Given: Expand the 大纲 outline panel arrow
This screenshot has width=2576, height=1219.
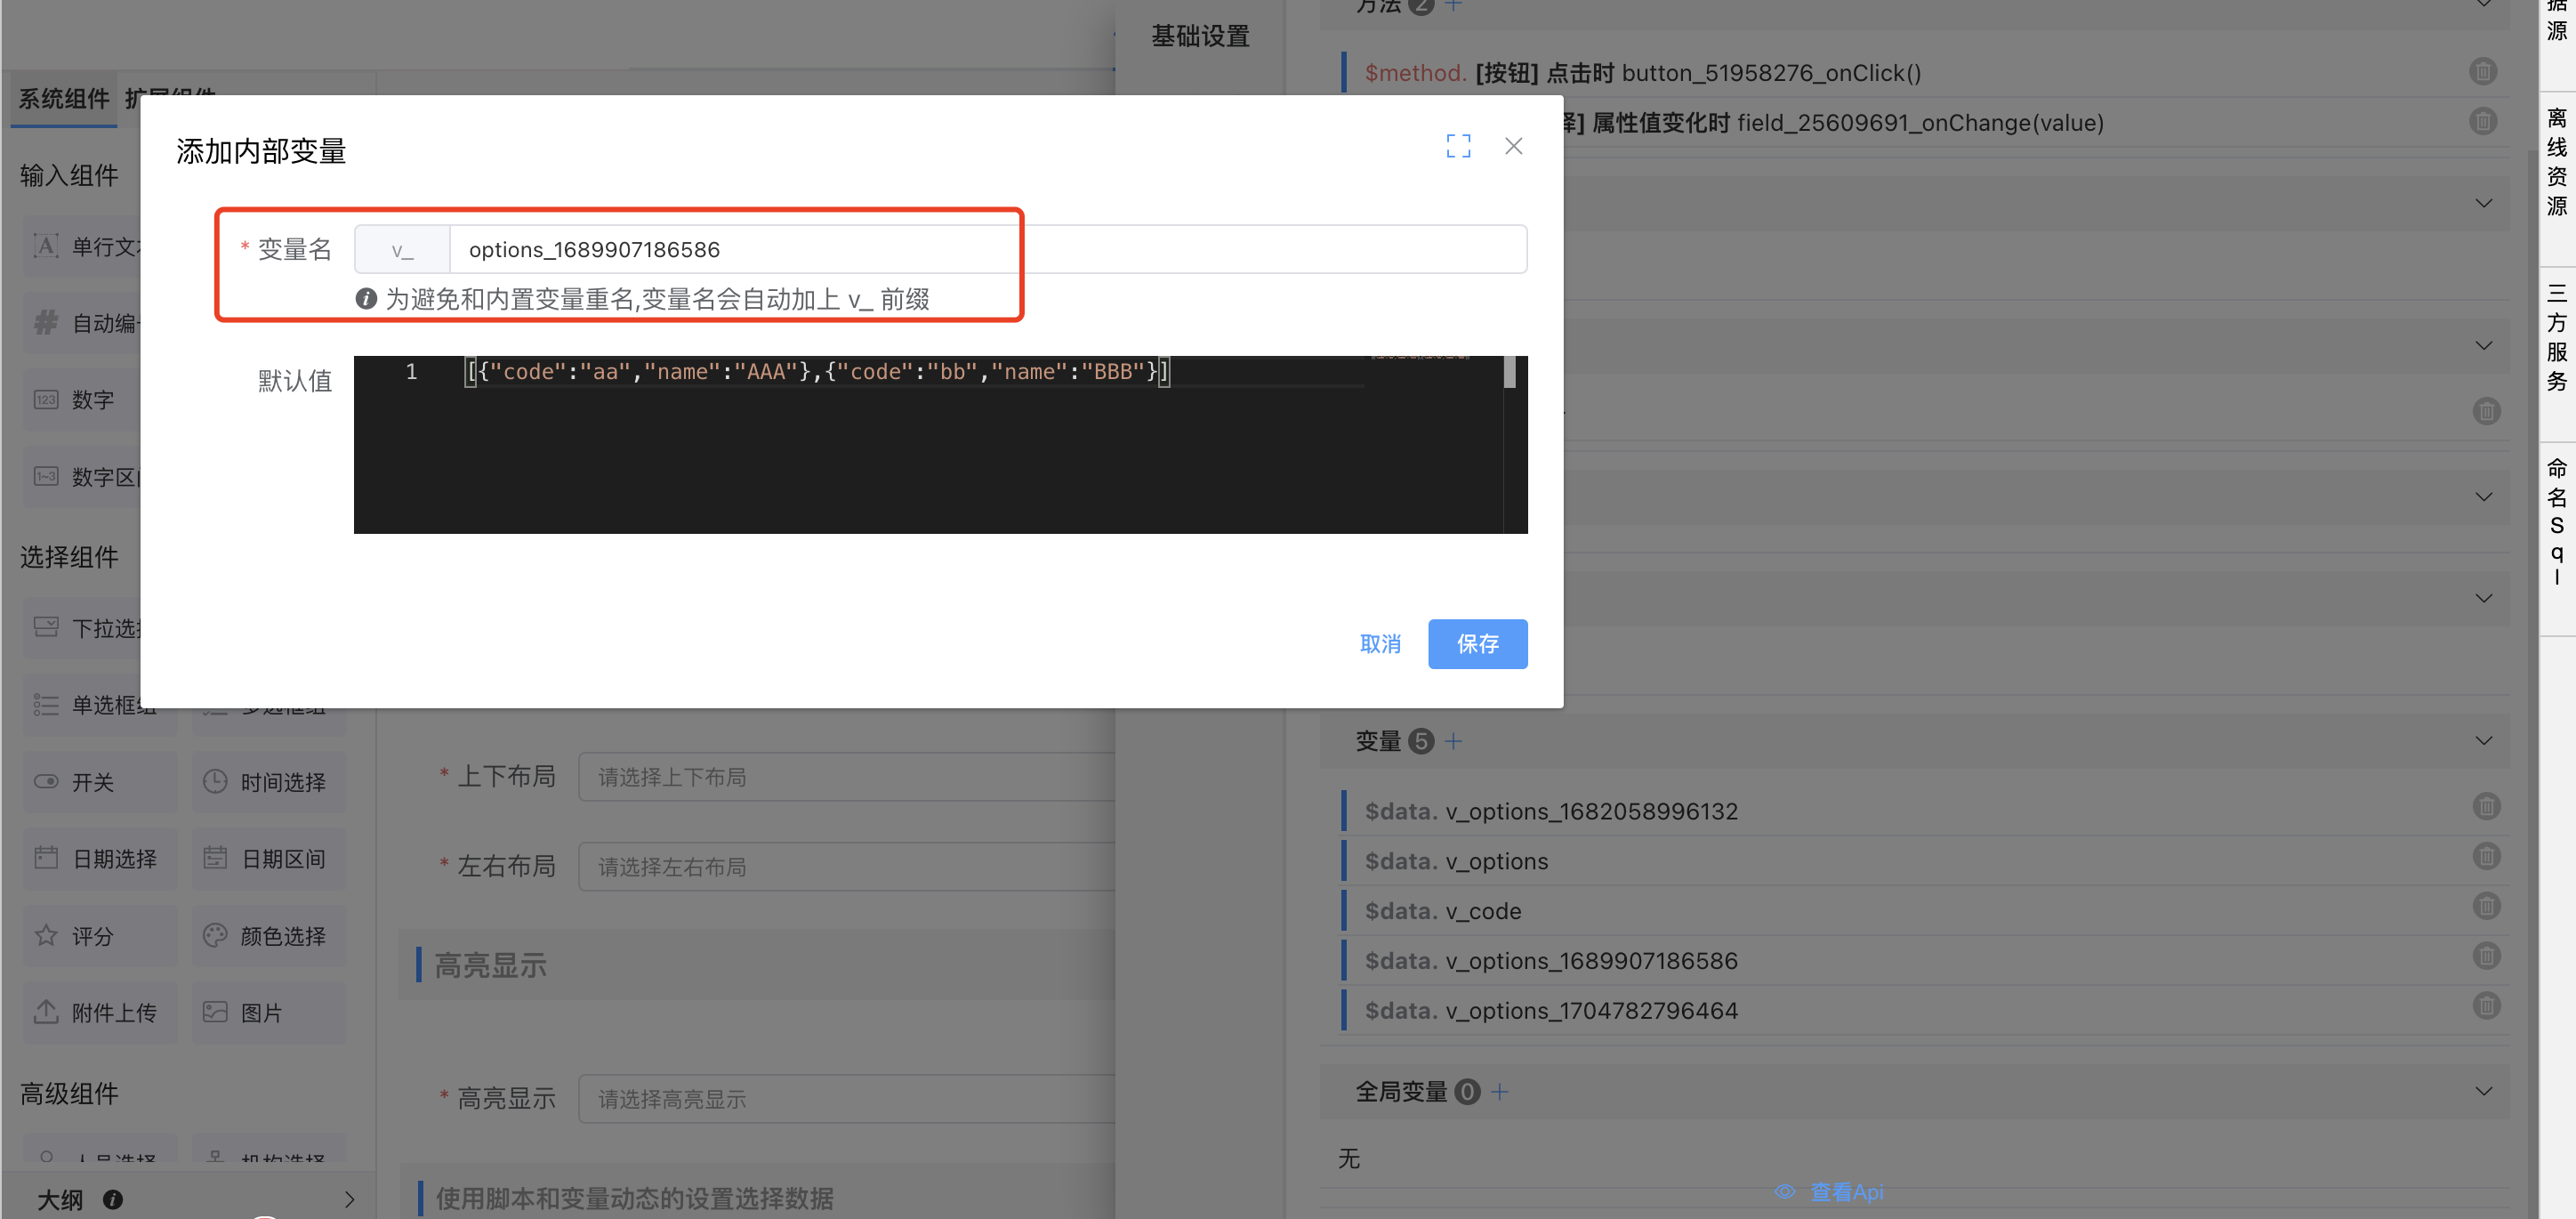Looking at the screenshot, I should coord(349,1199).
